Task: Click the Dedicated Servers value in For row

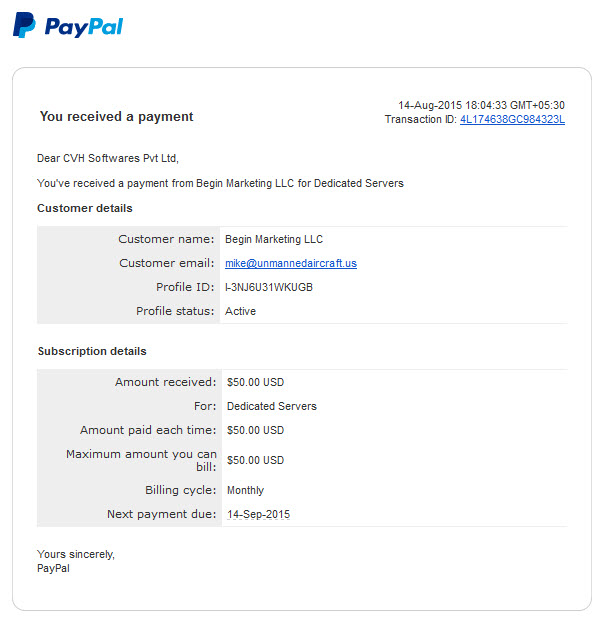Action: (x=272, y=406)
